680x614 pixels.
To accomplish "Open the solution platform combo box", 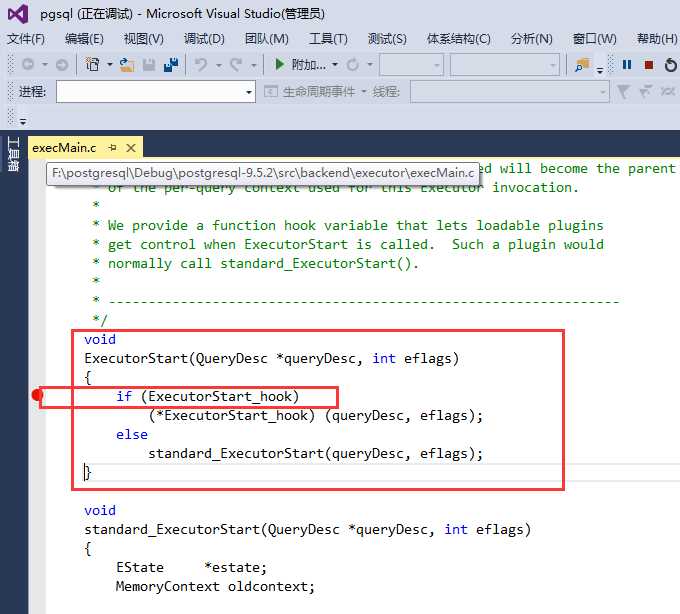I will click(505, 65).
